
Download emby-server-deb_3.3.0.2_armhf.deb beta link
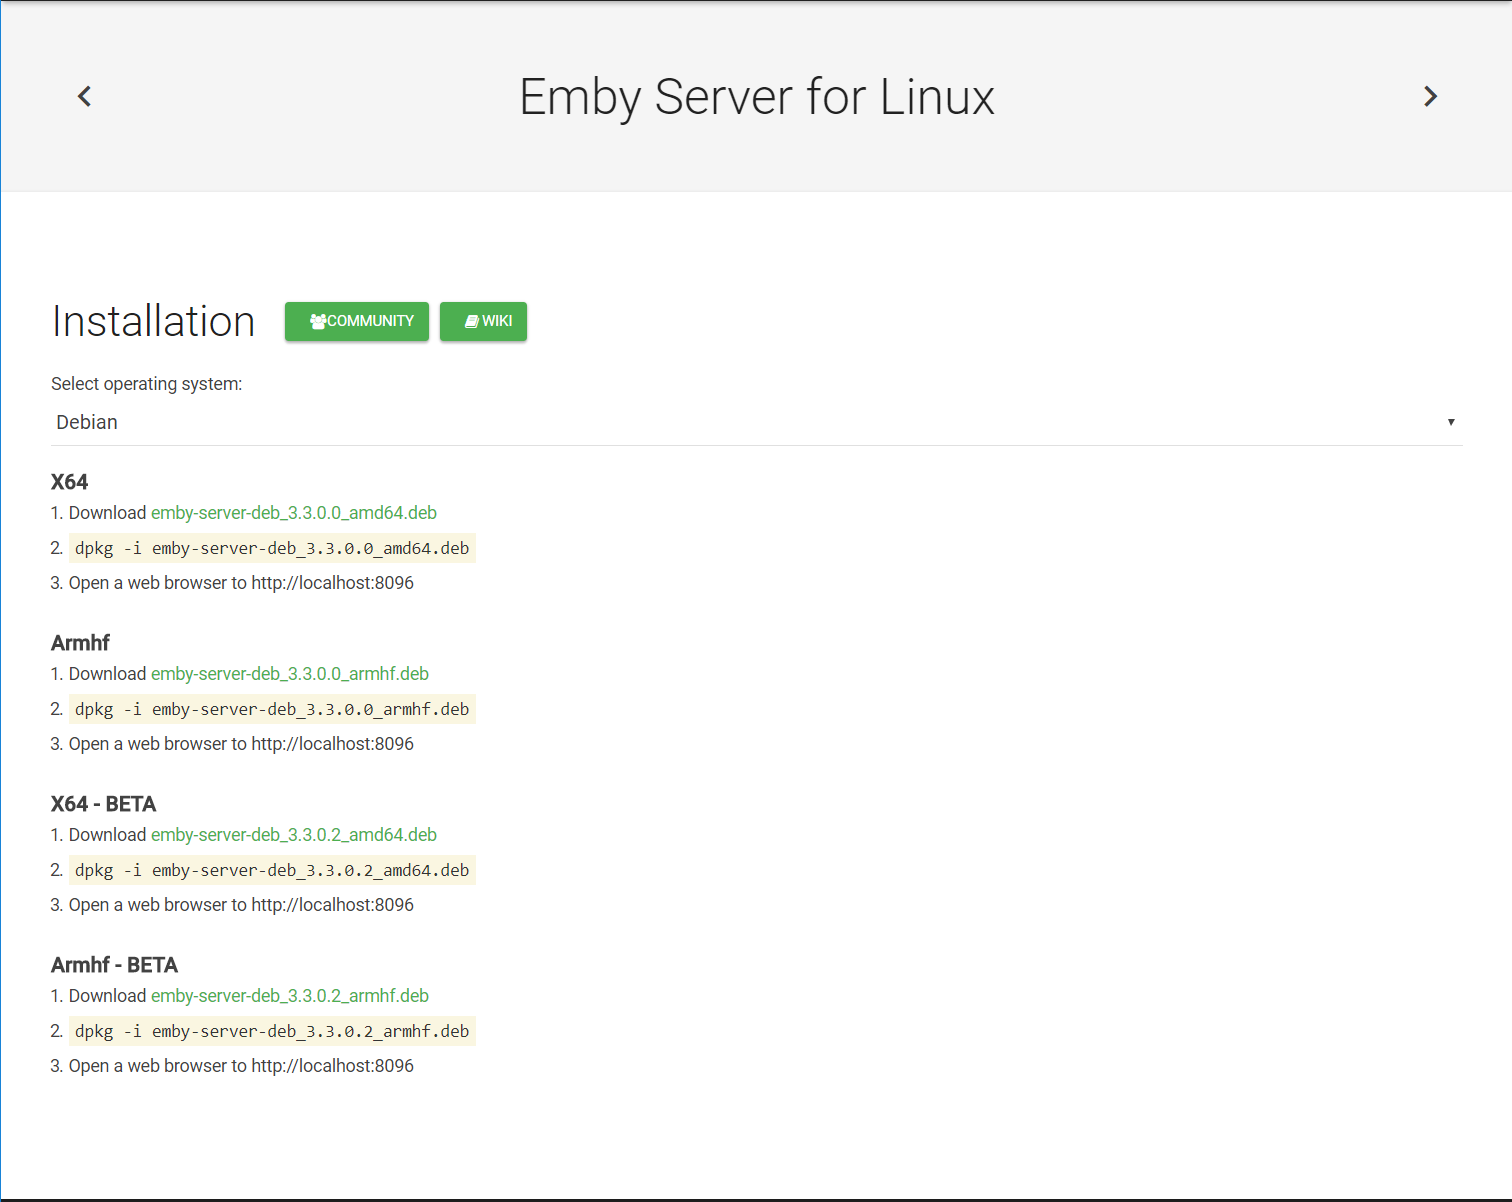pyautogui.click(x=290, y=996)
